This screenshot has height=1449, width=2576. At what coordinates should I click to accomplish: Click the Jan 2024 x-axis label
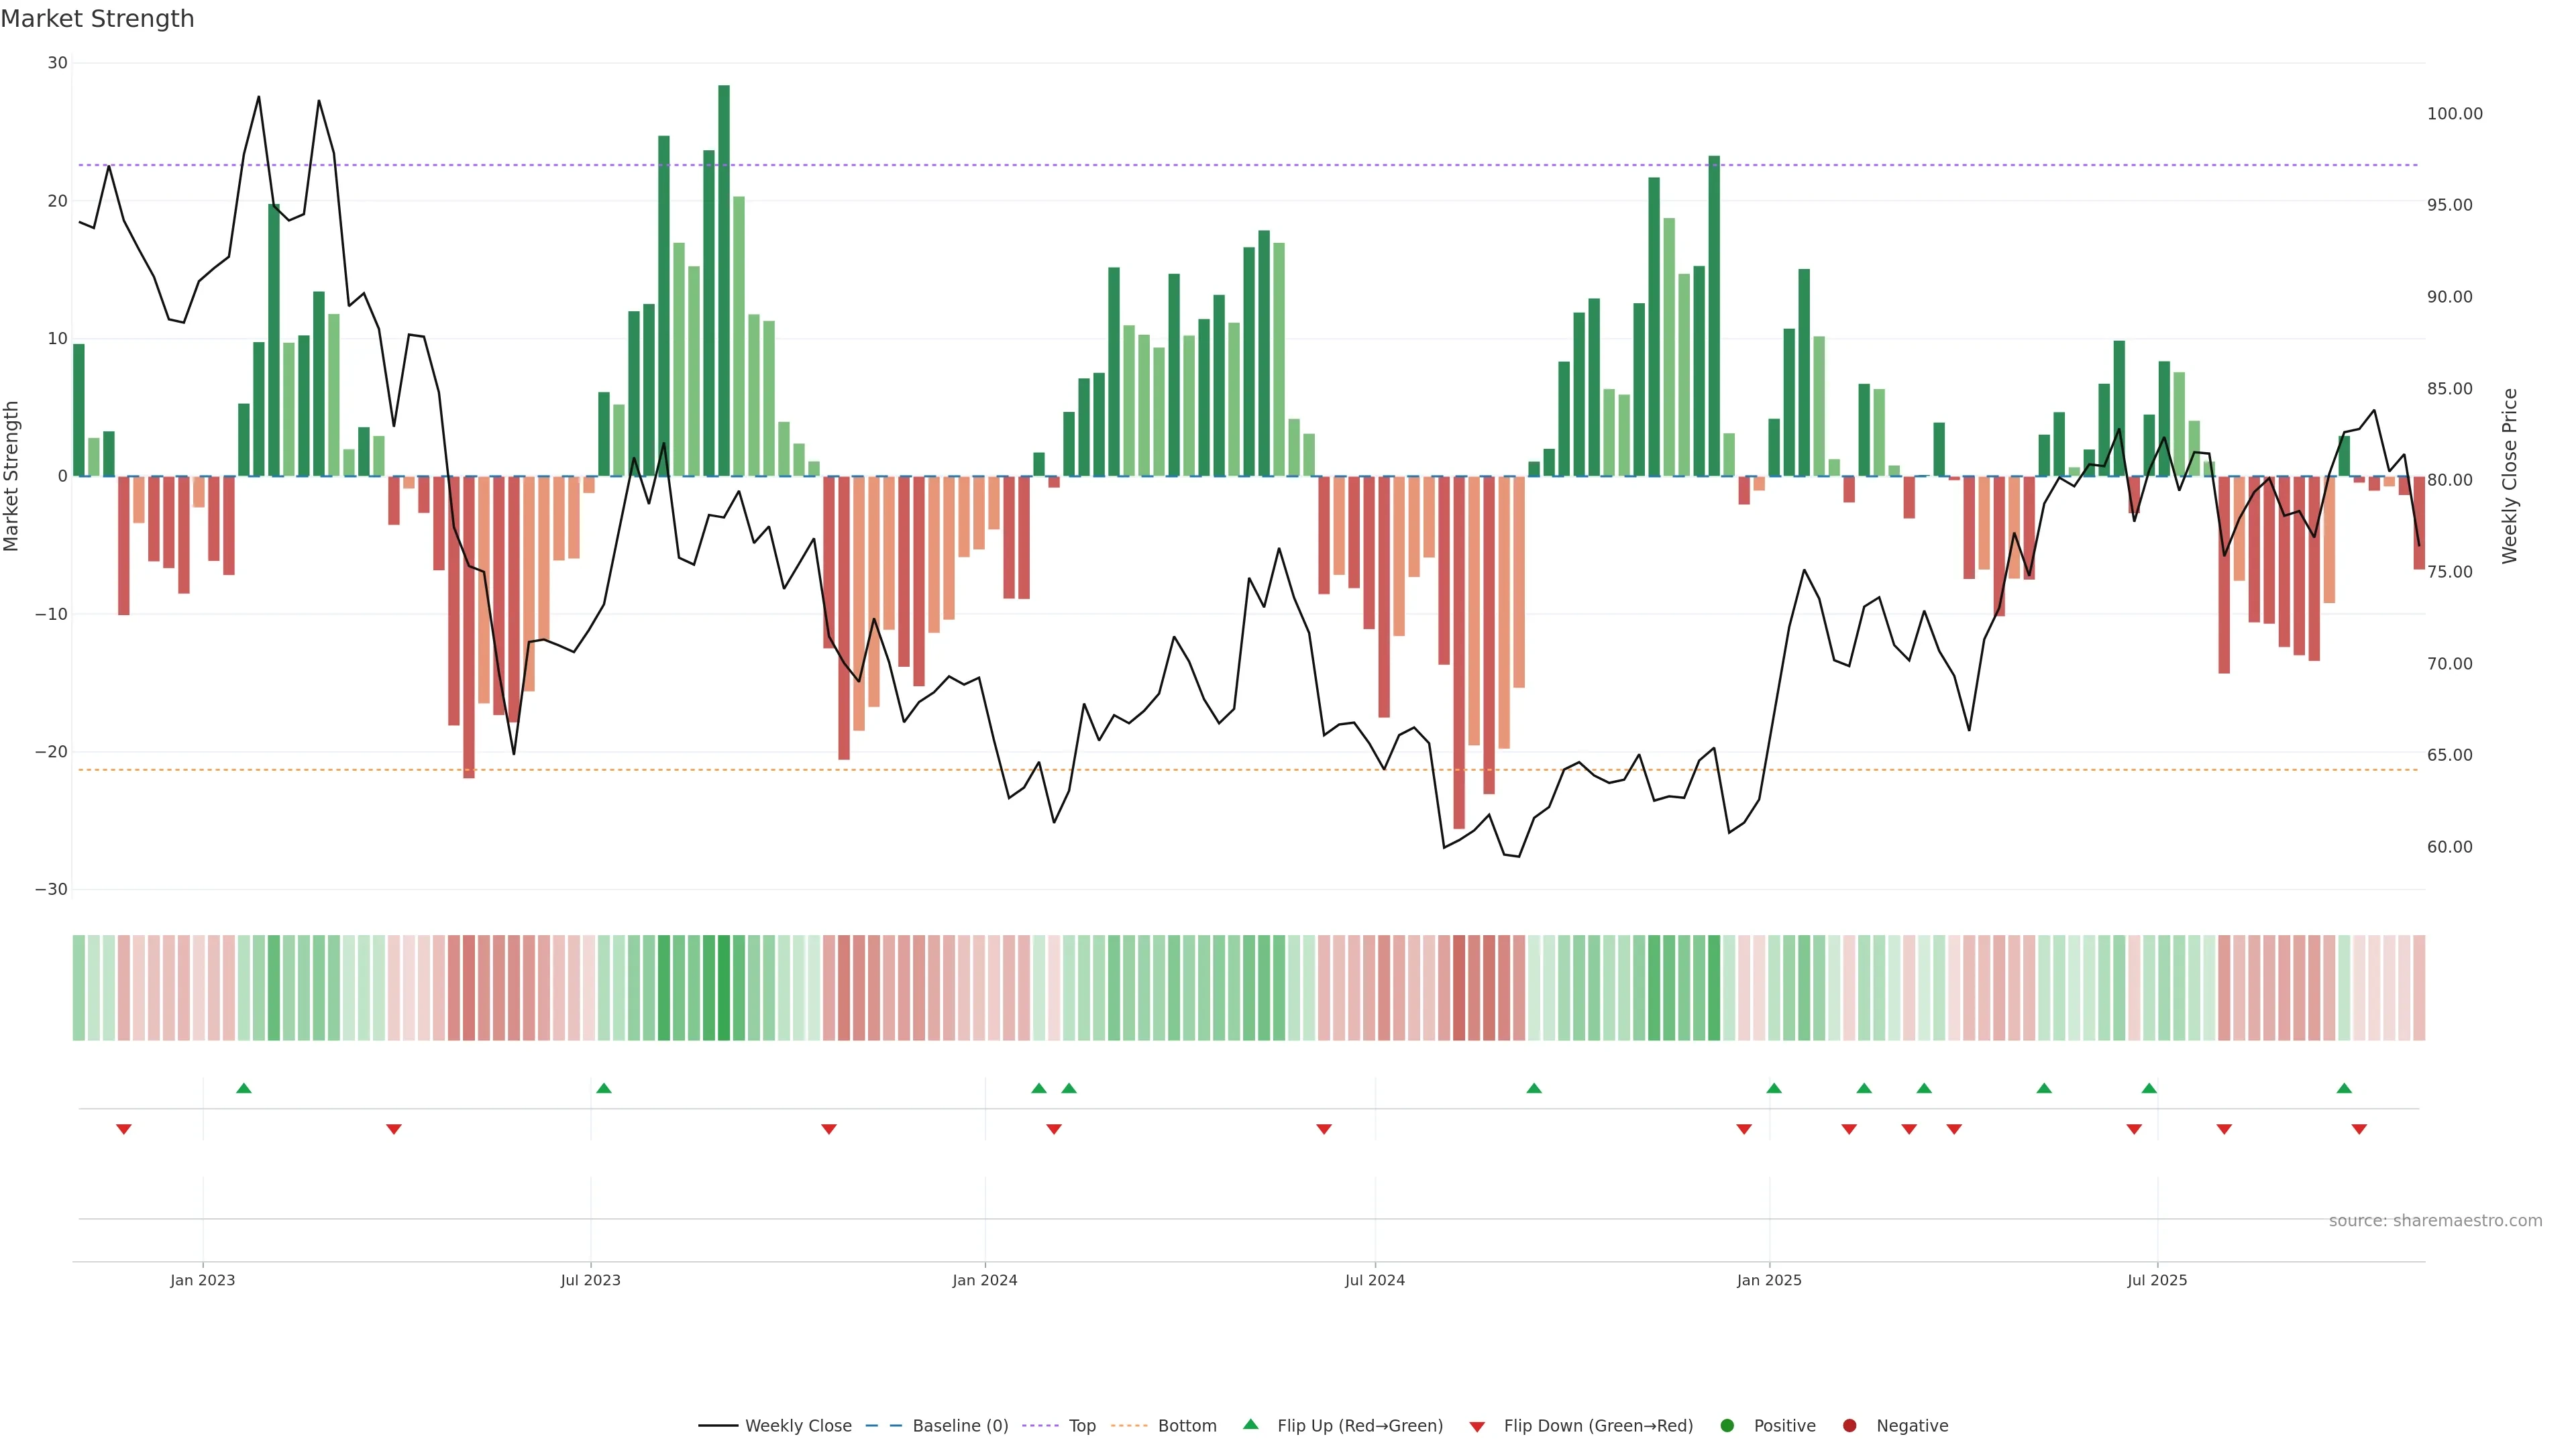click(984, 1280)
